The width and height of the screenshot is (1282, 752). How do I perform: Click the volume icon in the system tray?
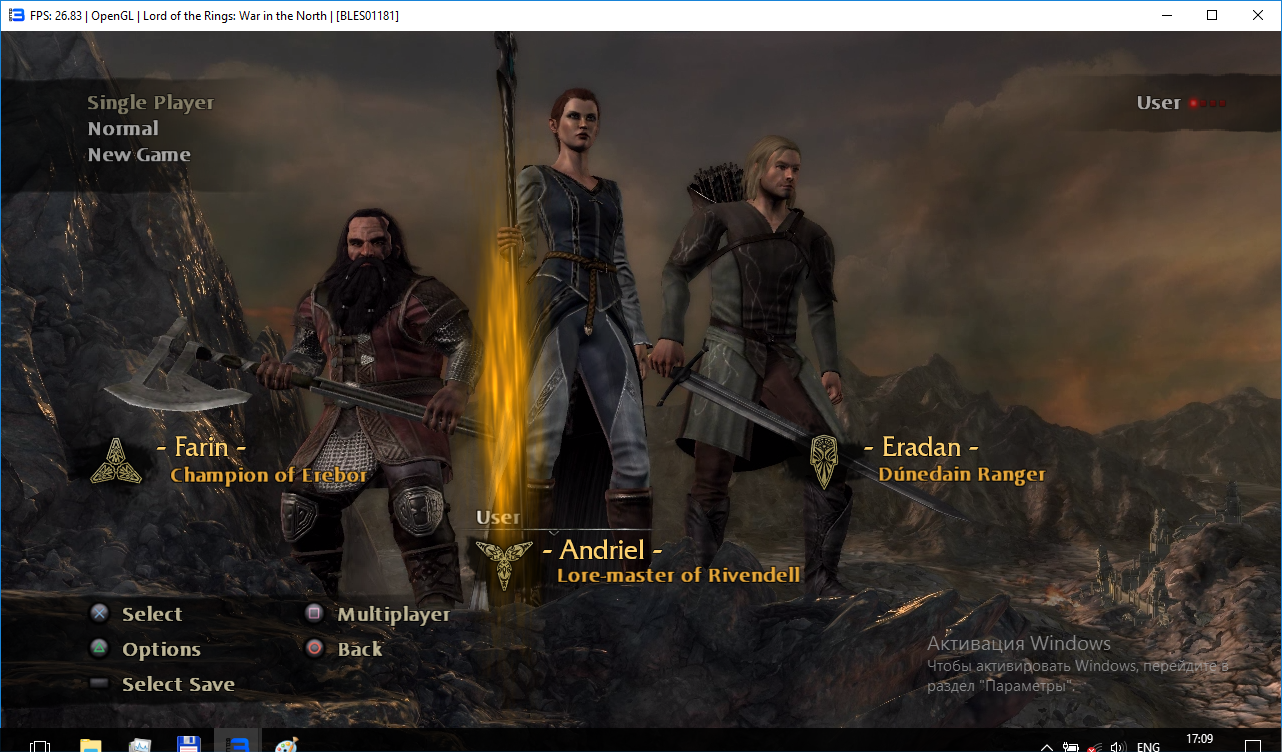(x=1118, y=746)
